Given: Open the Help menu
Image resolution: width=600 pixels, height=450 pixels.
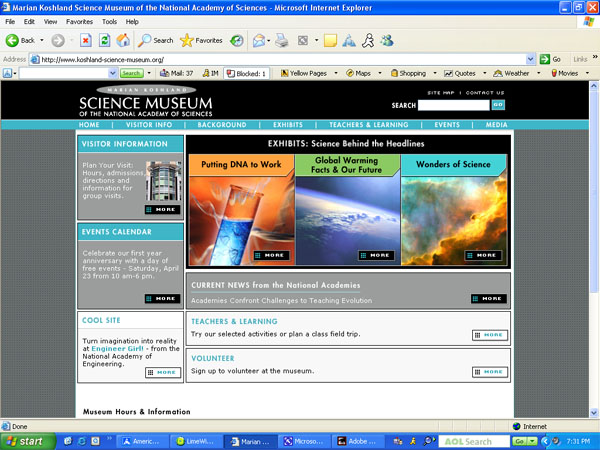Looking at the screenshot, I should click(132, 22).
